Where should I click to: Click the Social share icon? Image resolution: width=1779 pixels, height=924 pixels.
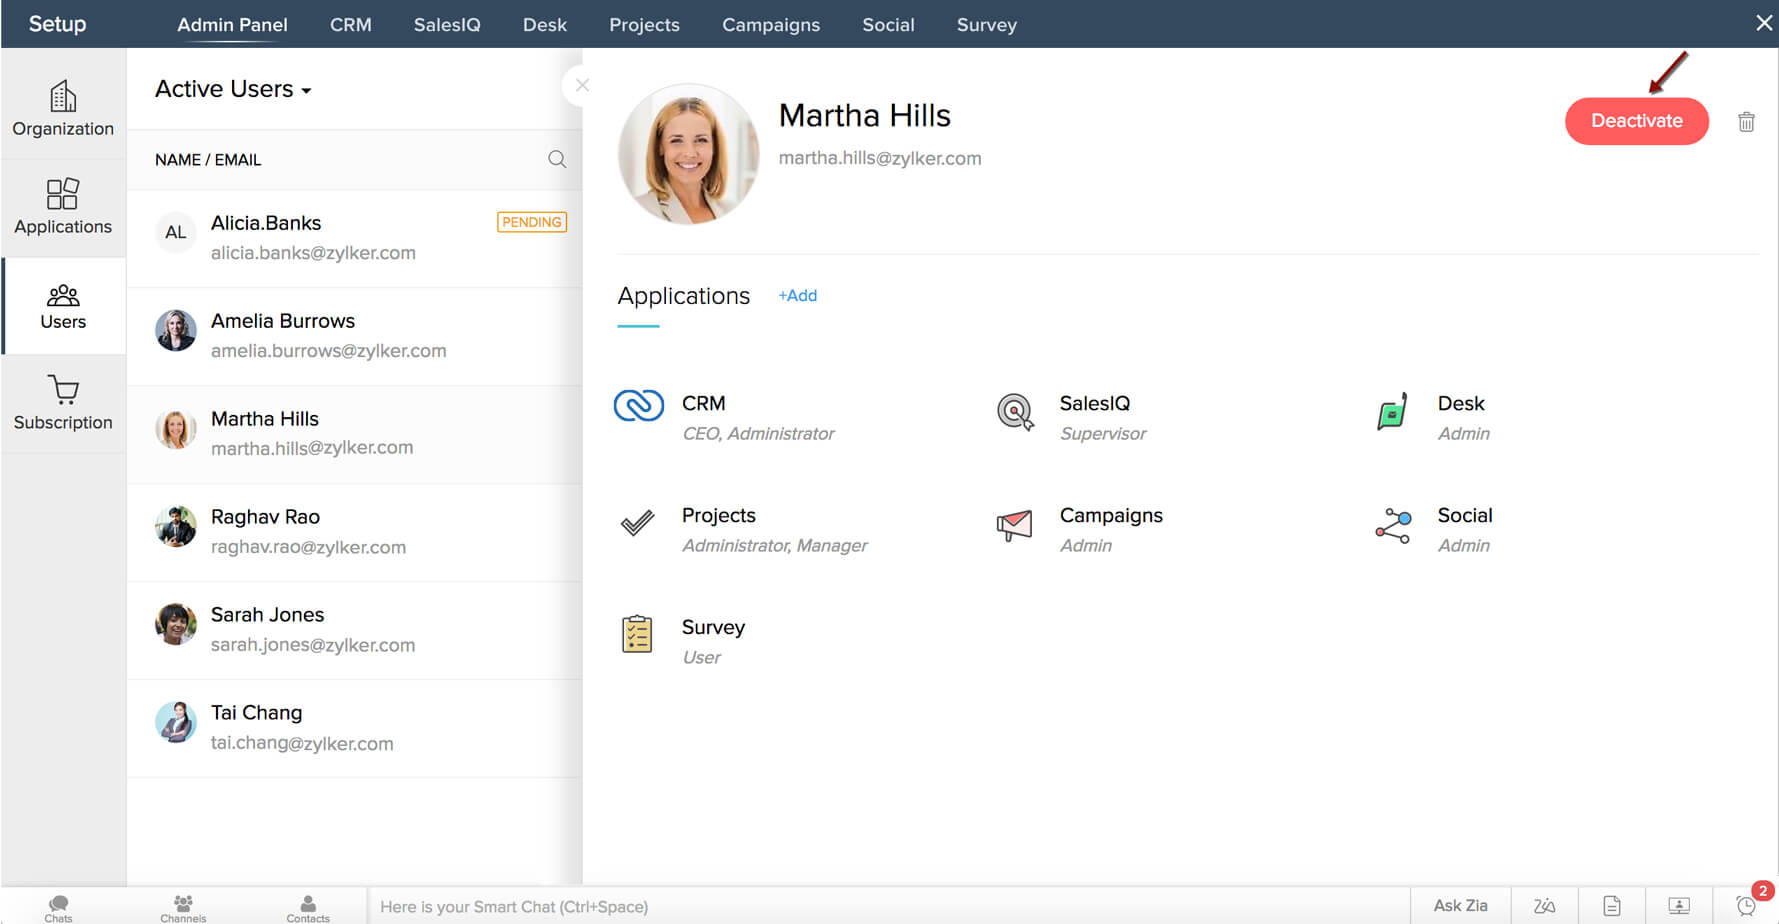pyautogui.click(x=1393, y=525)
